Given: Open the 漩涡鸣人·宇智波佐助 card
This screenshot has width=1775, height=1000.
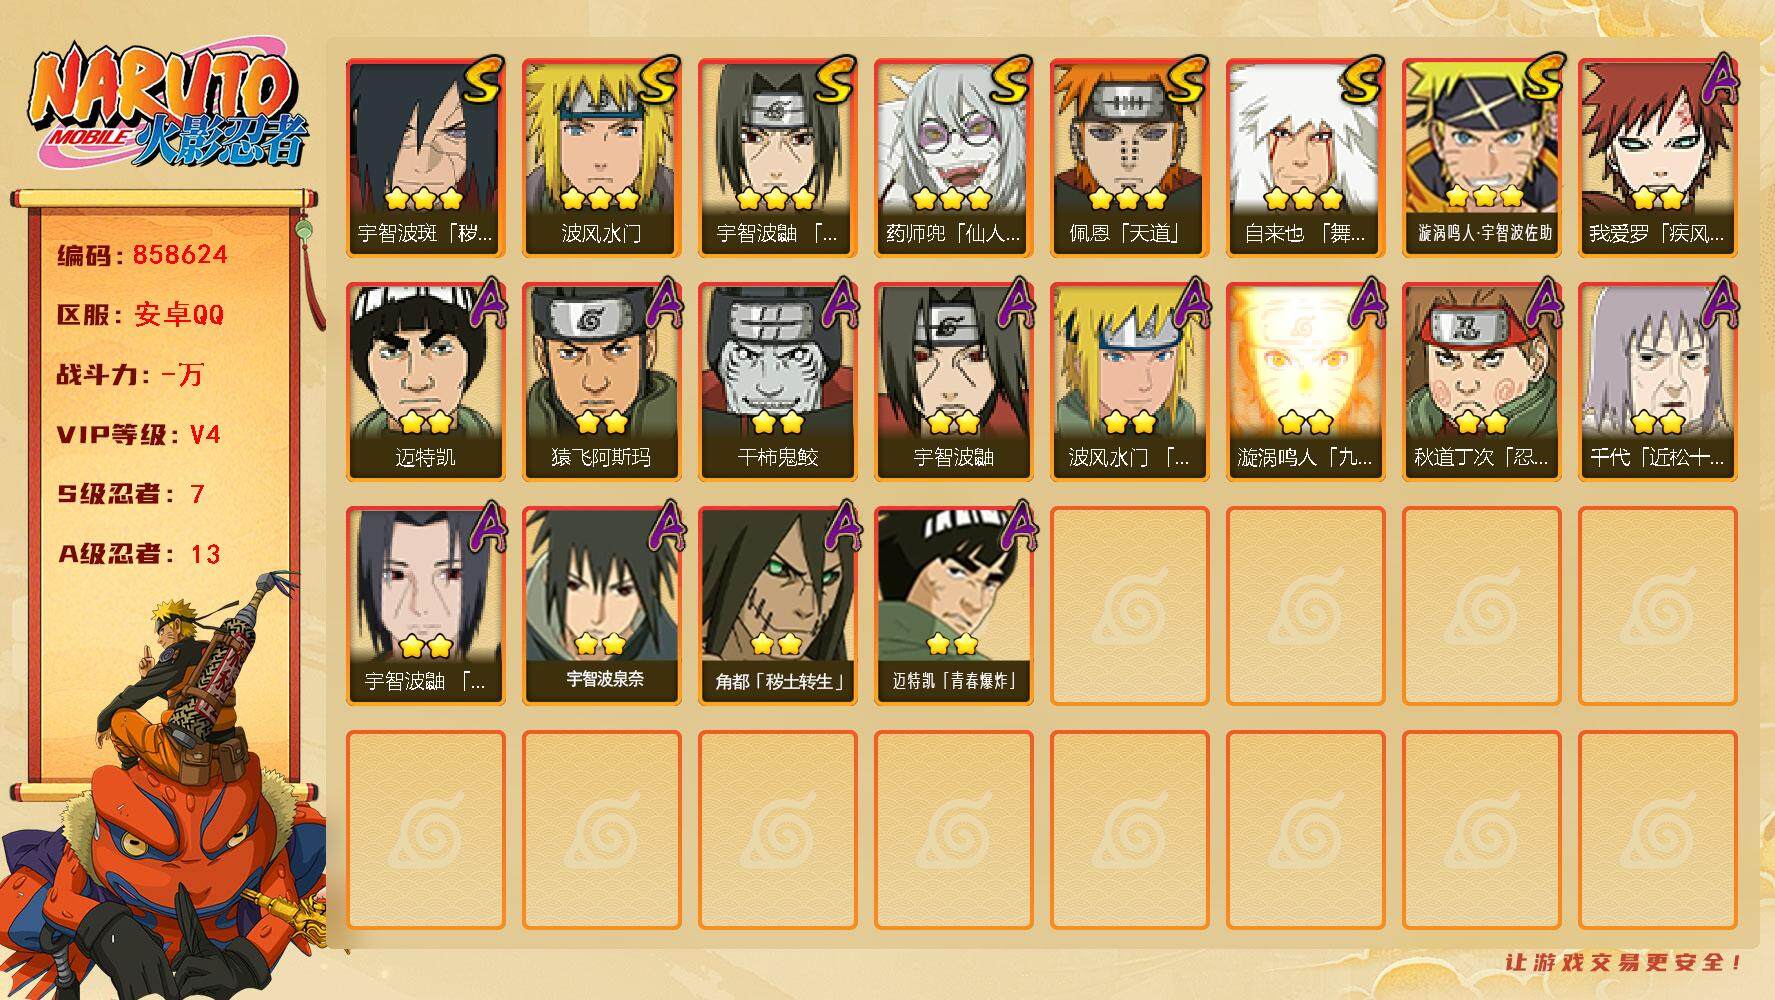Looking at the screenshot, I should 1481,158.
